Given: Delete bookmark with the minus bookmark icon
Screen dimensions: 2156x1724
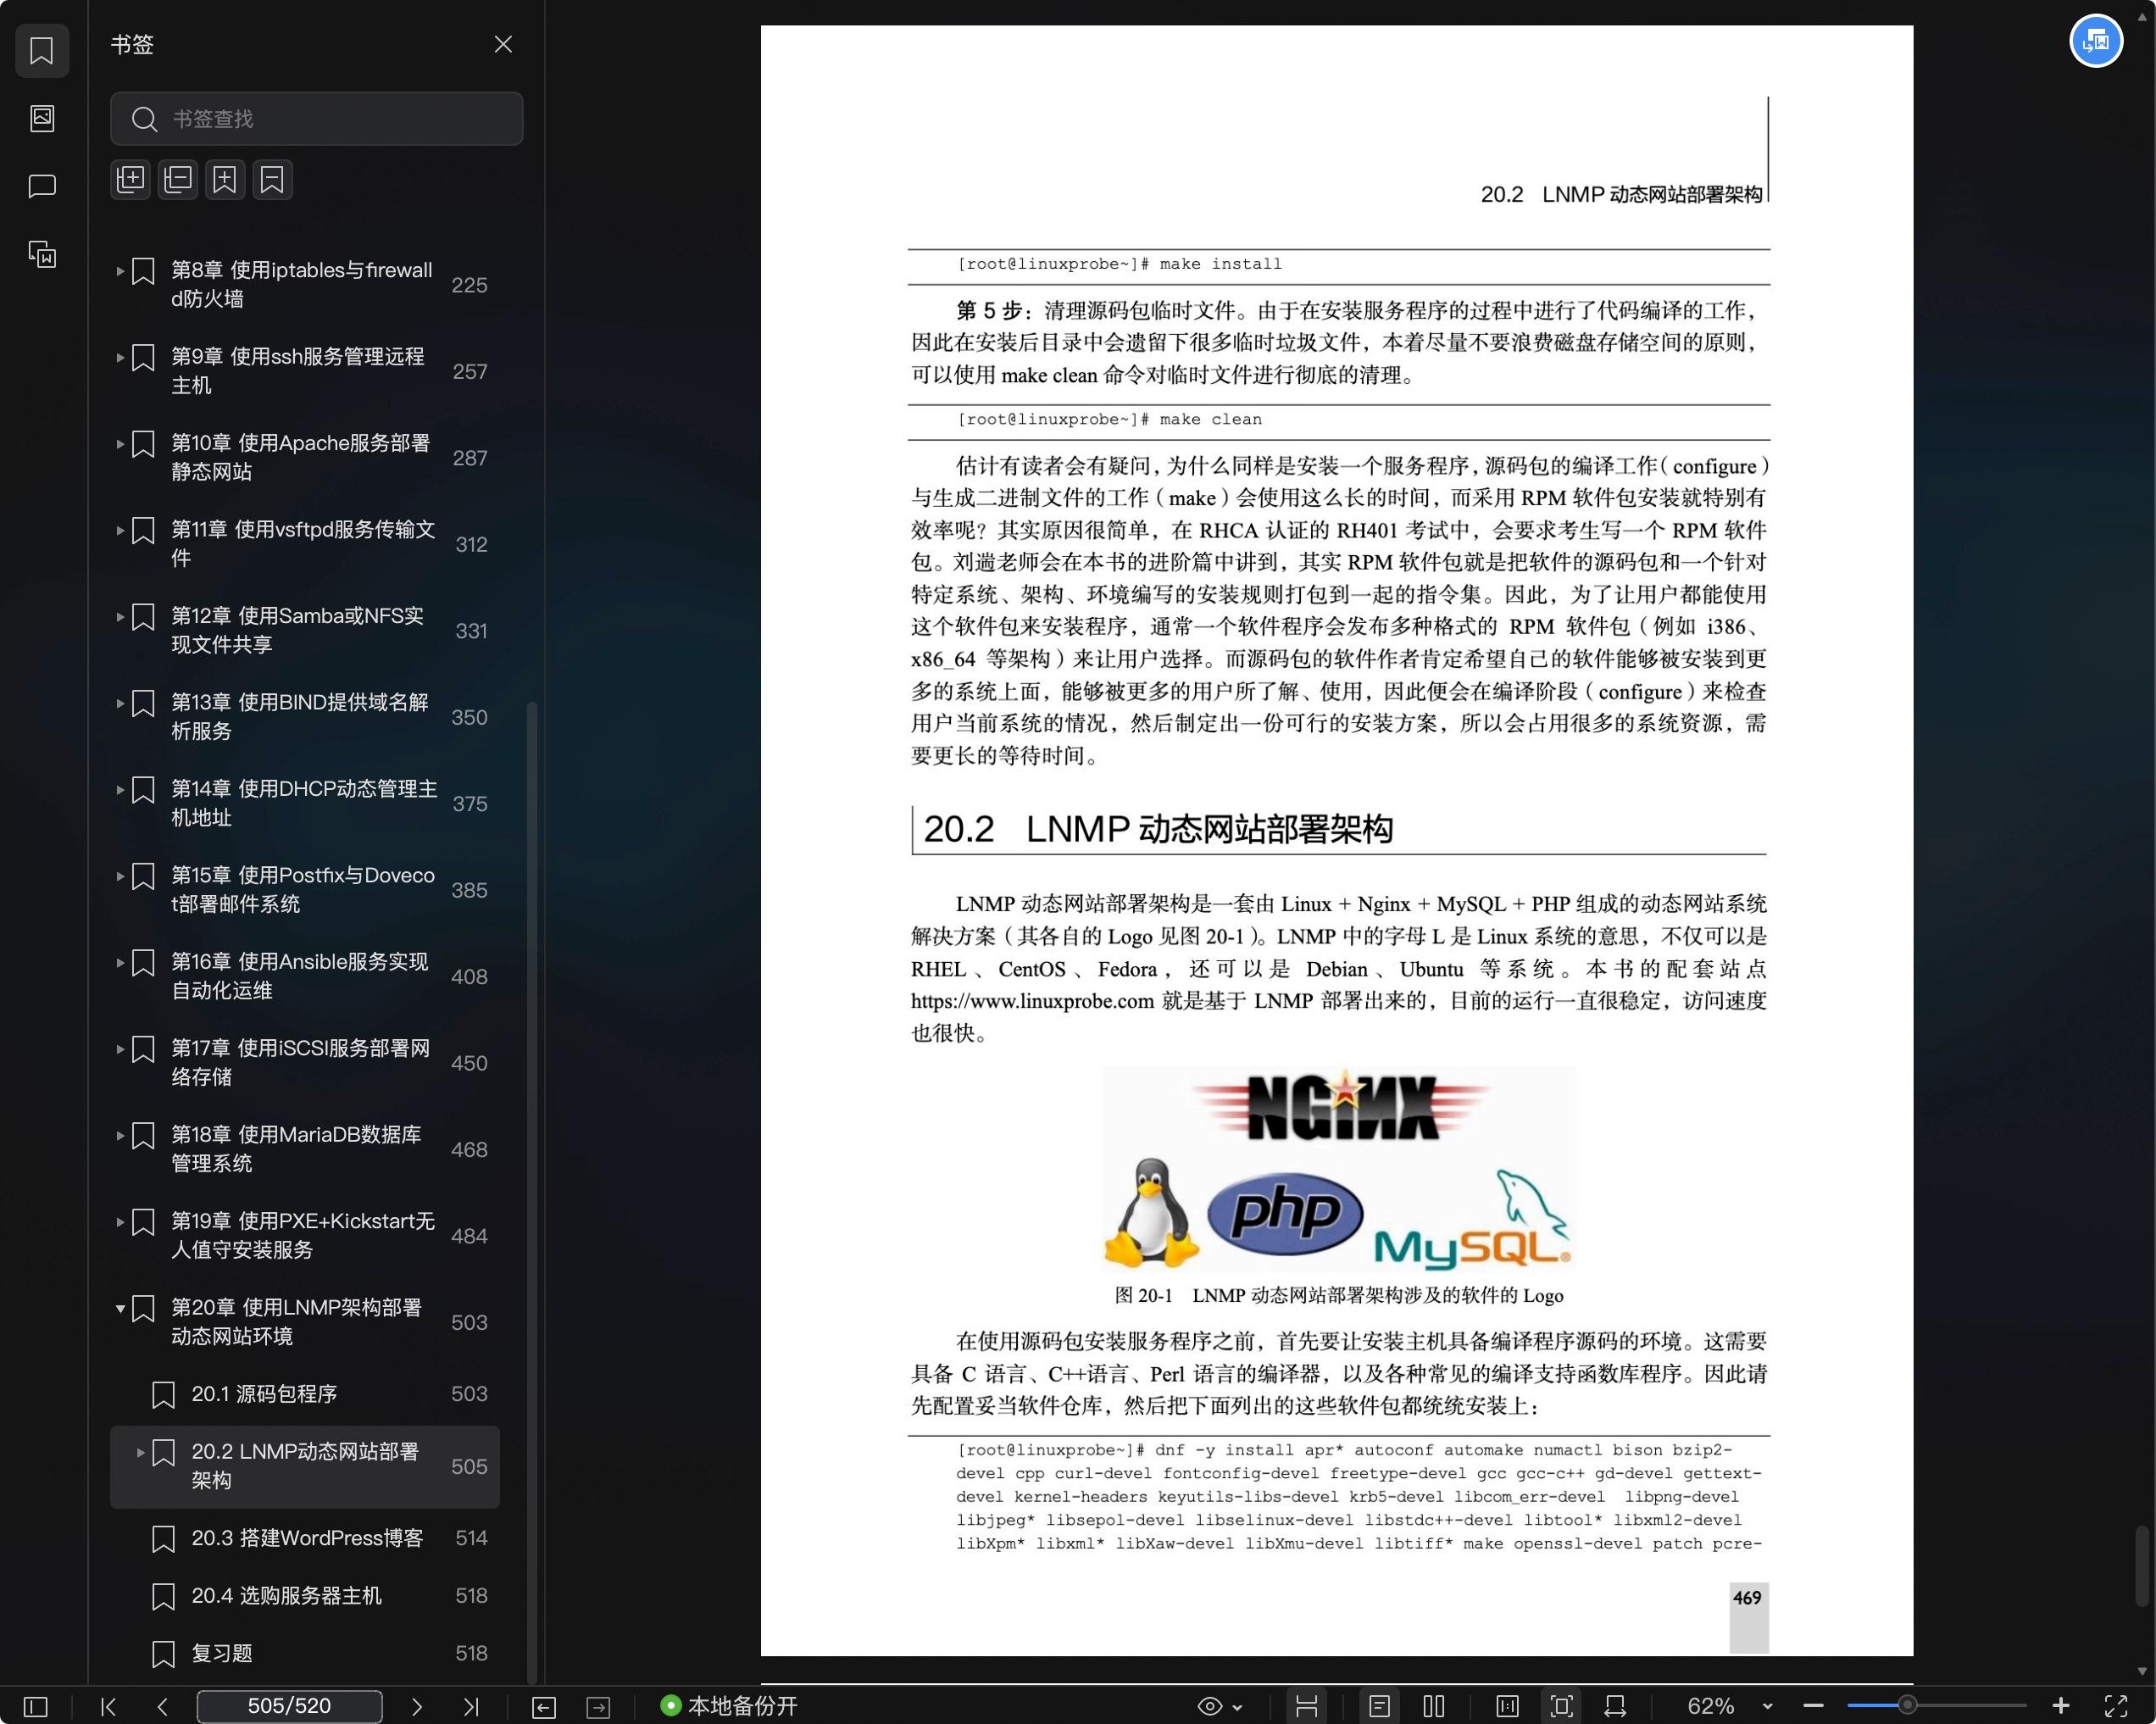Looking at the screenshot, I should (272, 180).
